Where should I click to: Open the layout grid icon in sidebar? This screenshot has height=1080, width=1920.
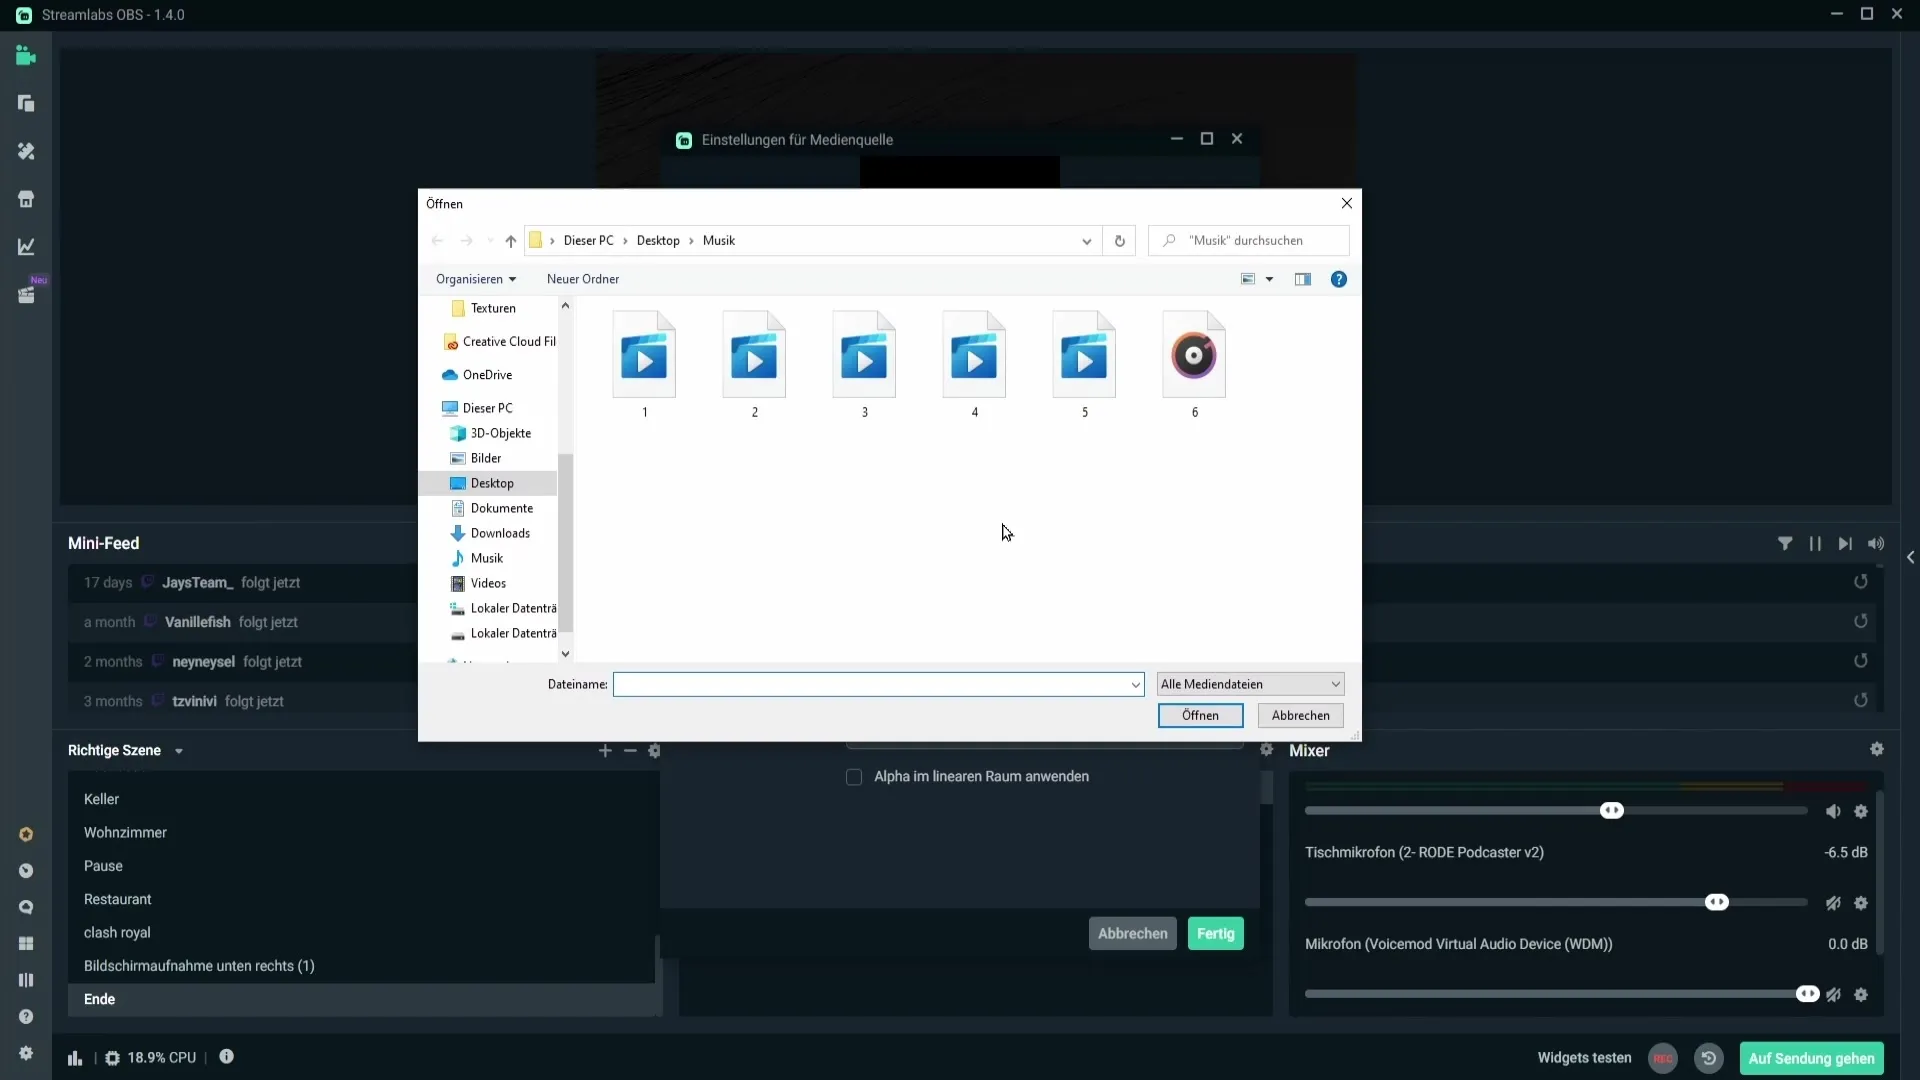(x=26, y=944)
